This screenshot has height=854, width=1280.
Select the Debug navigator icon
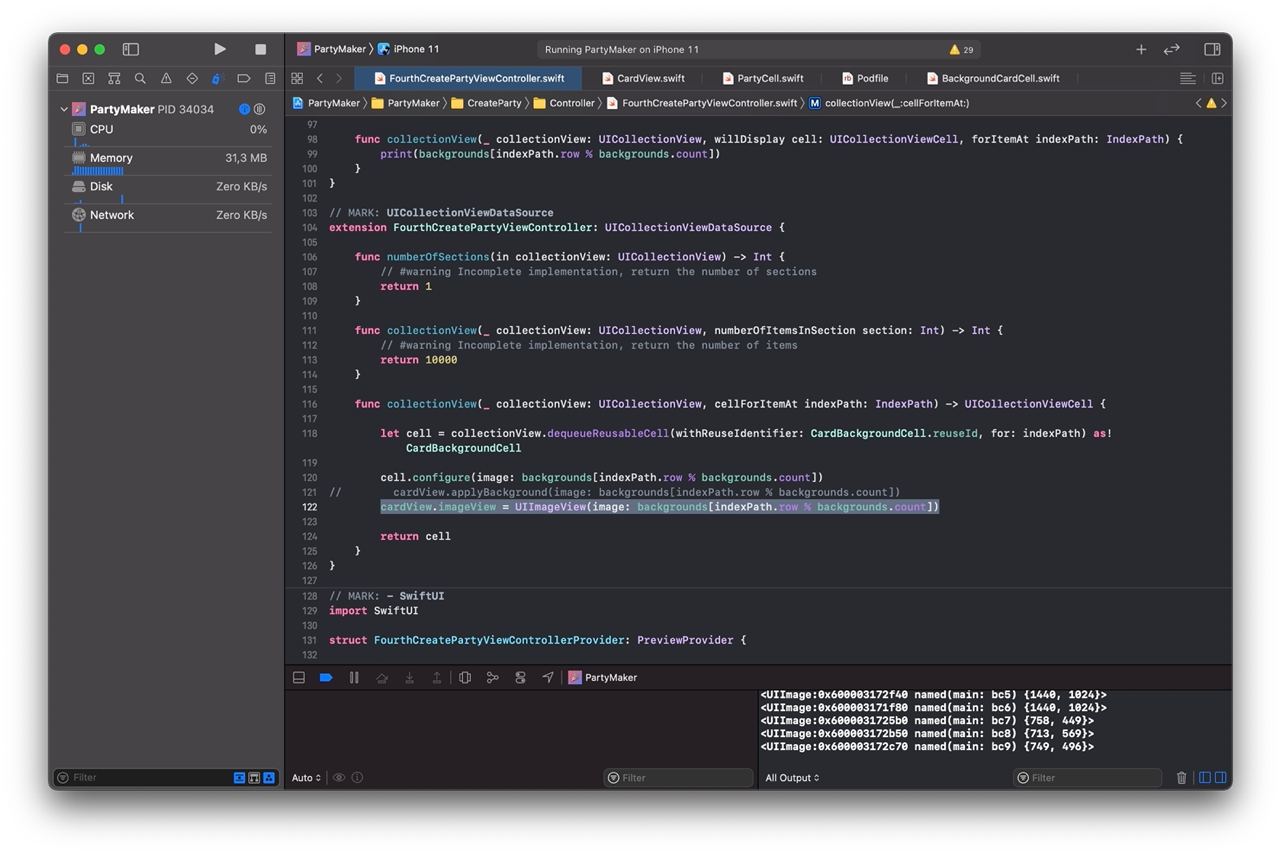click(217, 78)
